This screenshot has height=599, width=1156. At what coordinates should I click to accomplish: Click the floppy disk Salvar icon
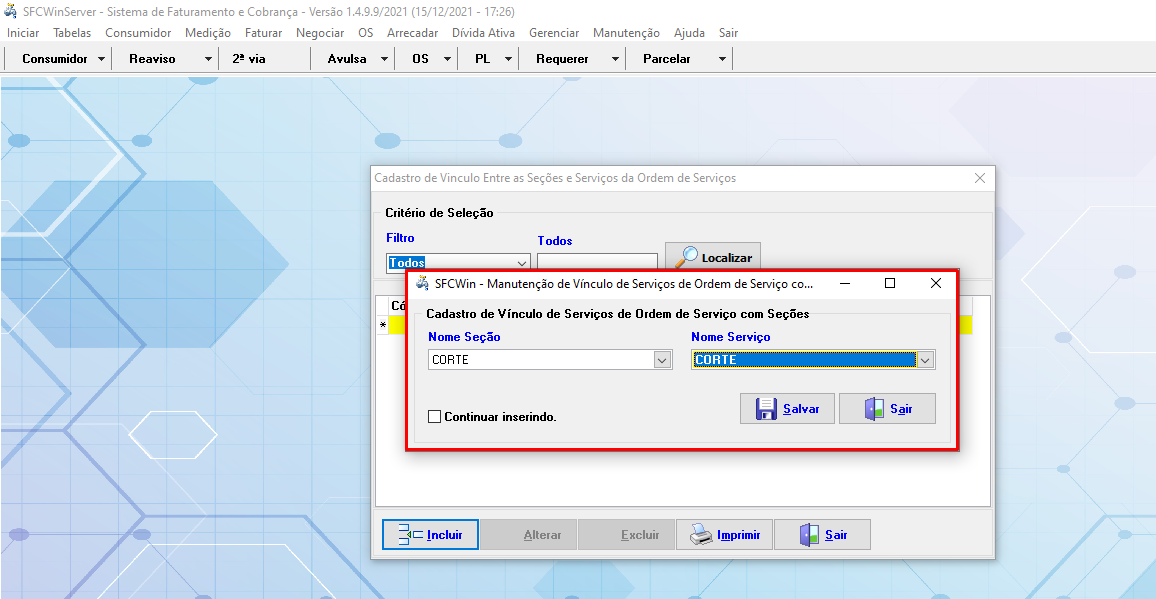[x=766, y=409]
